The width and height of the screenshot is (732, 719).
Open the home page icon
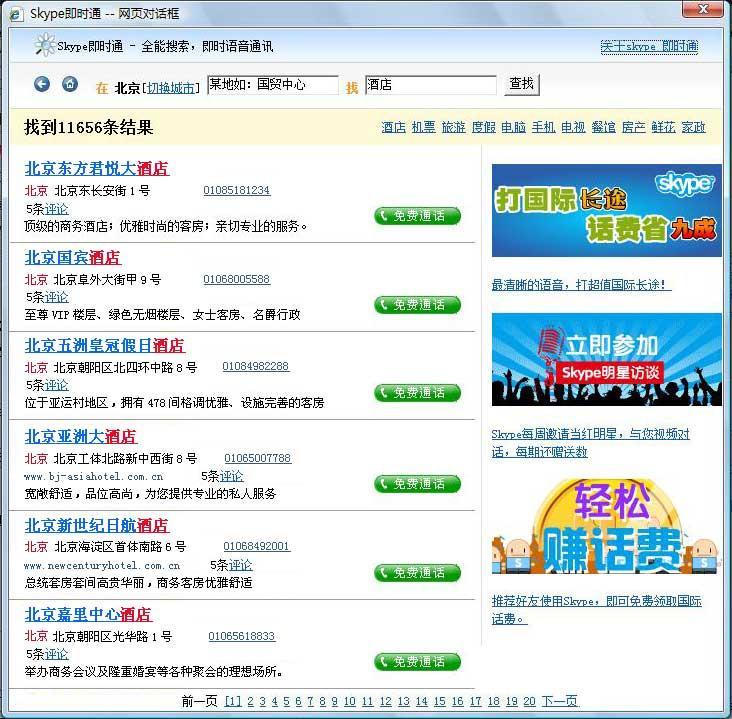tap(70, 84)
